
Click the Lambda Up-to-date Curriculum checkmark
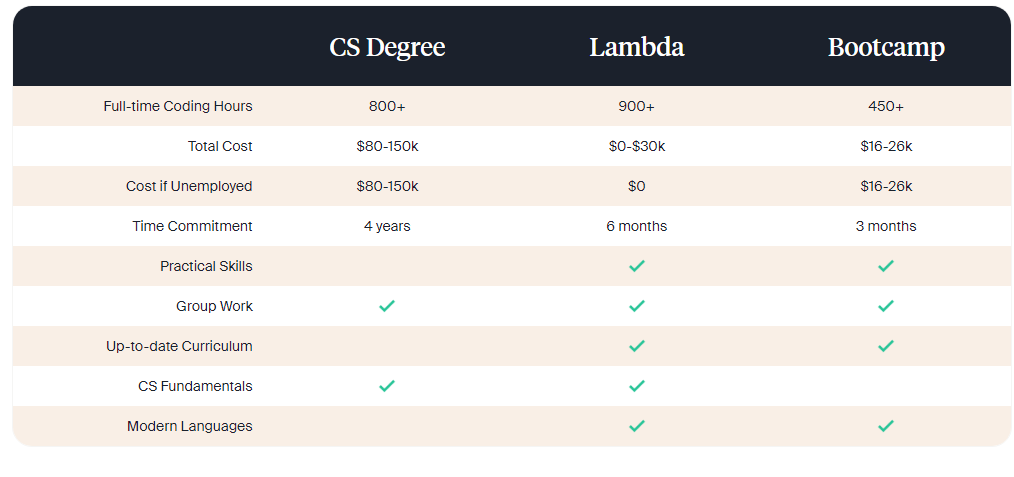[636, 346]
